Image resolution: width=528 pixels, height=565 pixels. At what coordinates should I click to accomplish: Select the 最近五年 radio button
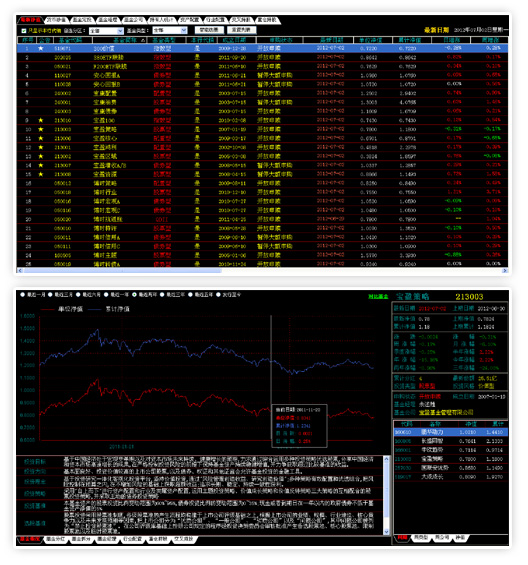click(x=190, y=295)
